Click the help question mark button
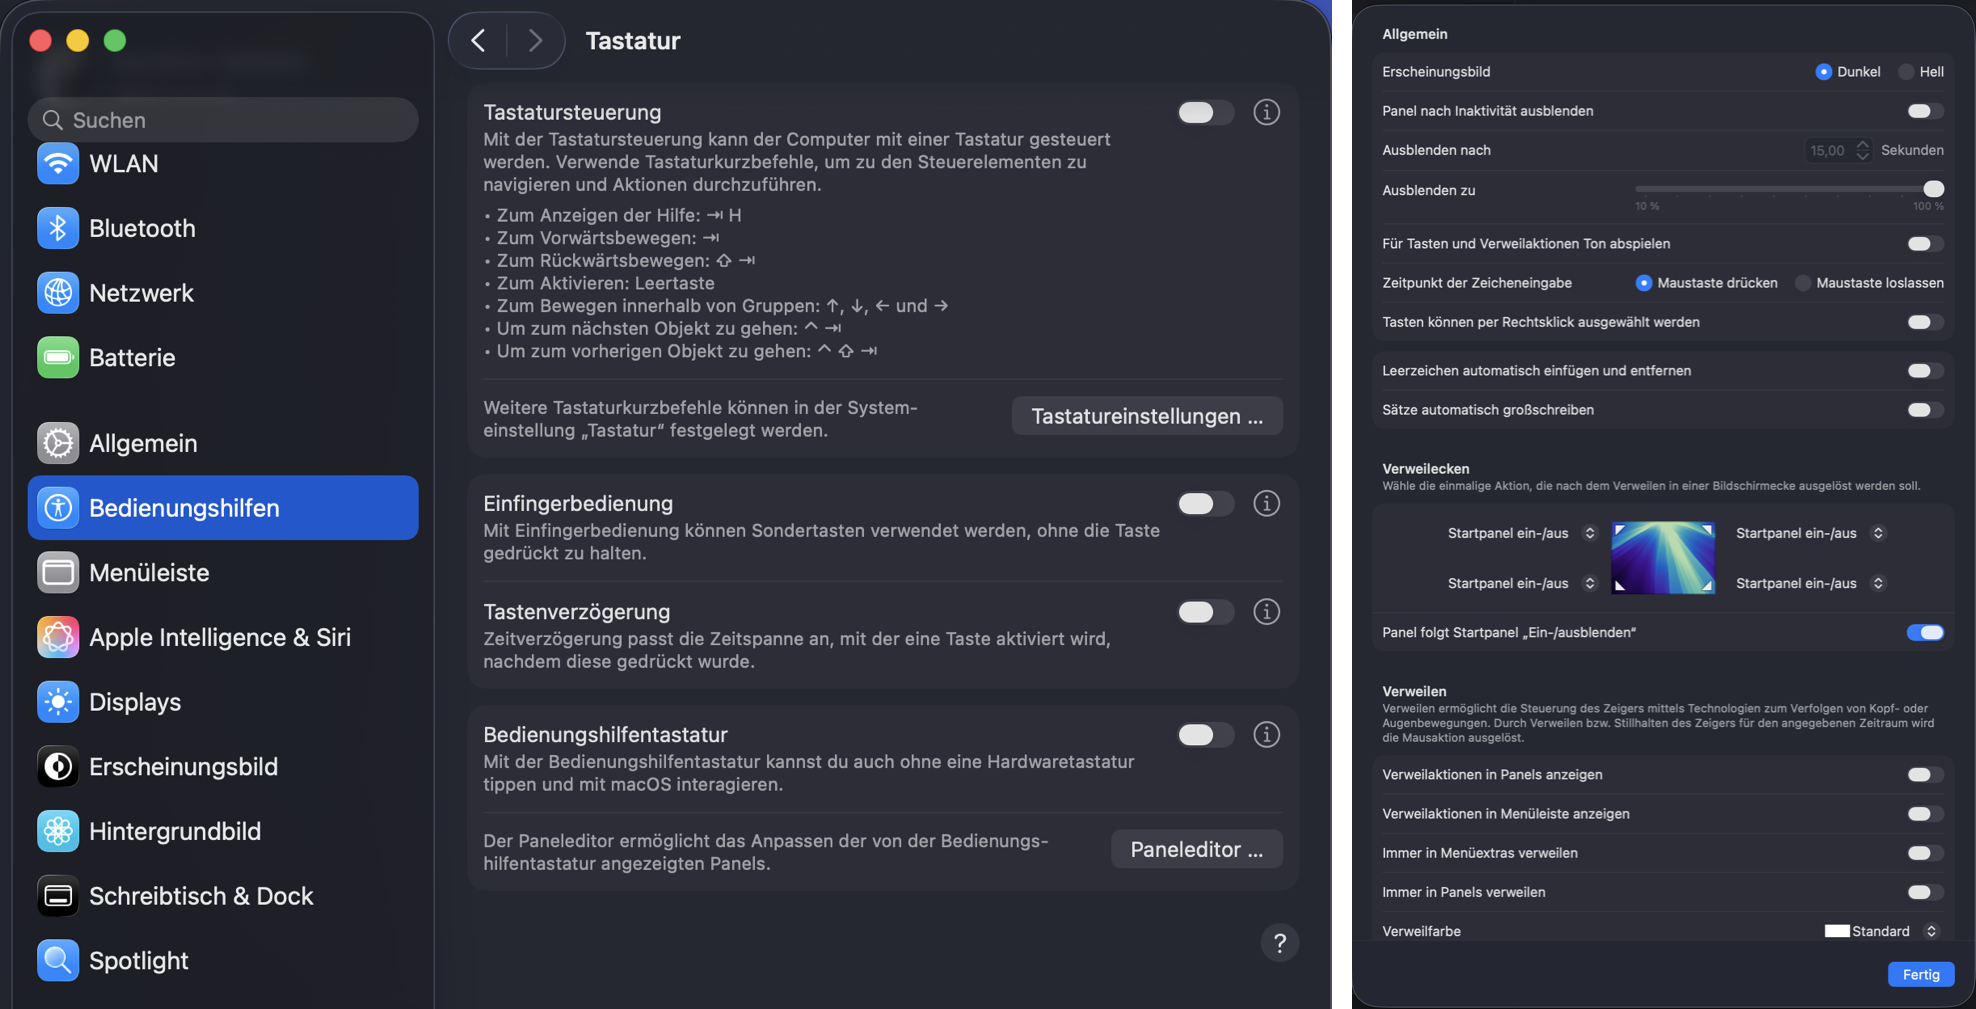The image size is (1976, 1009). point(1279,943)
